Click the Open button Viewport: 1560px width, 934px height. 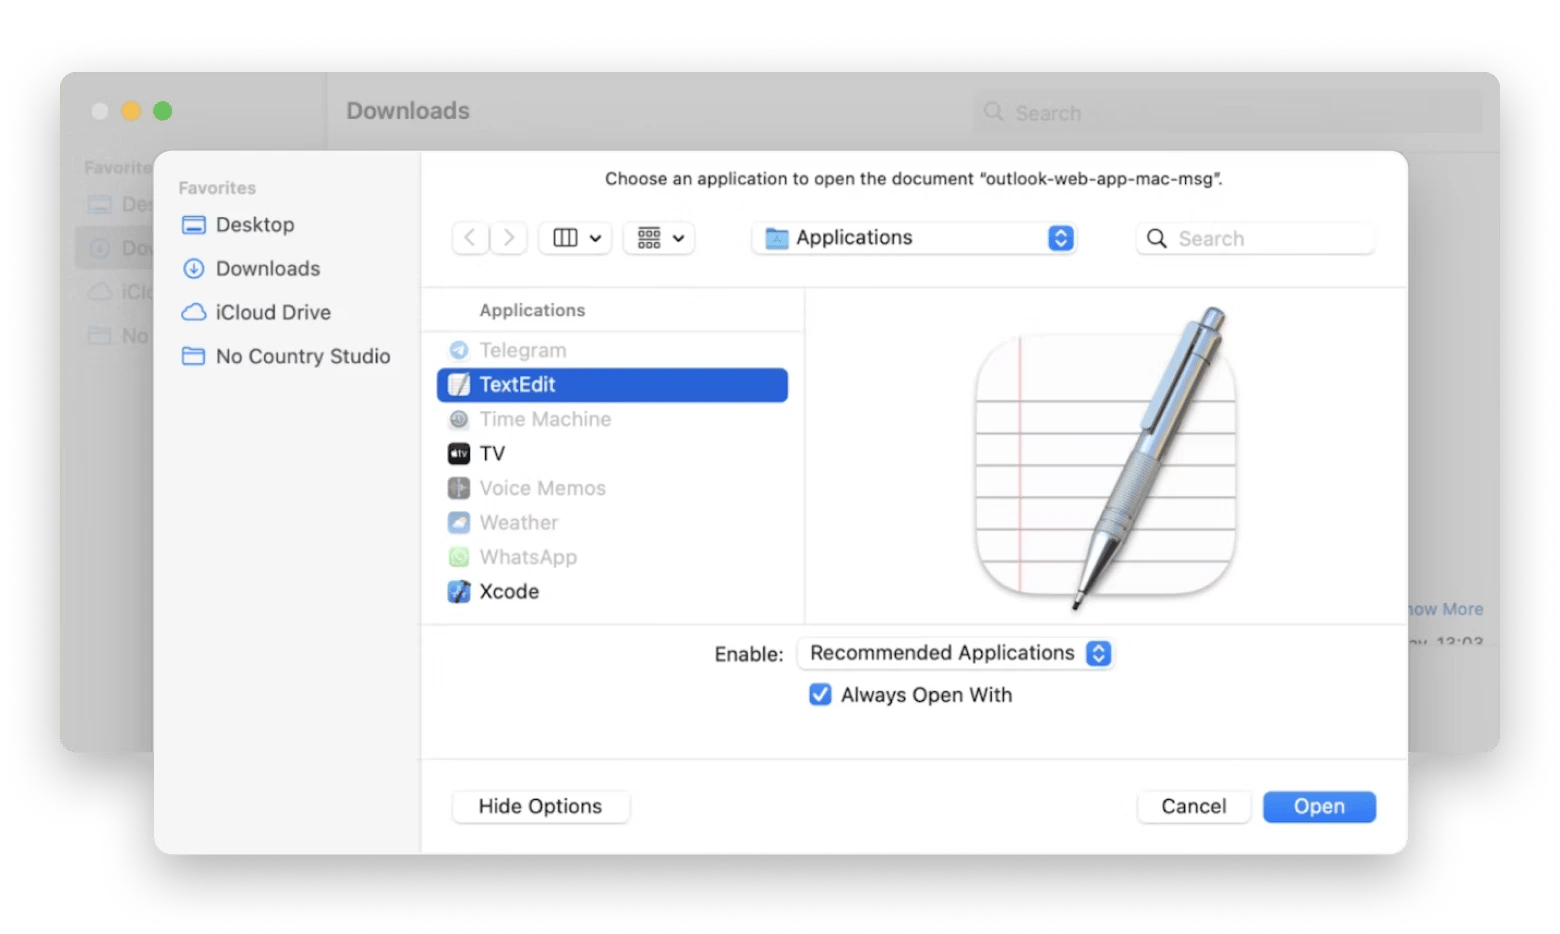tap(1319, 807)
